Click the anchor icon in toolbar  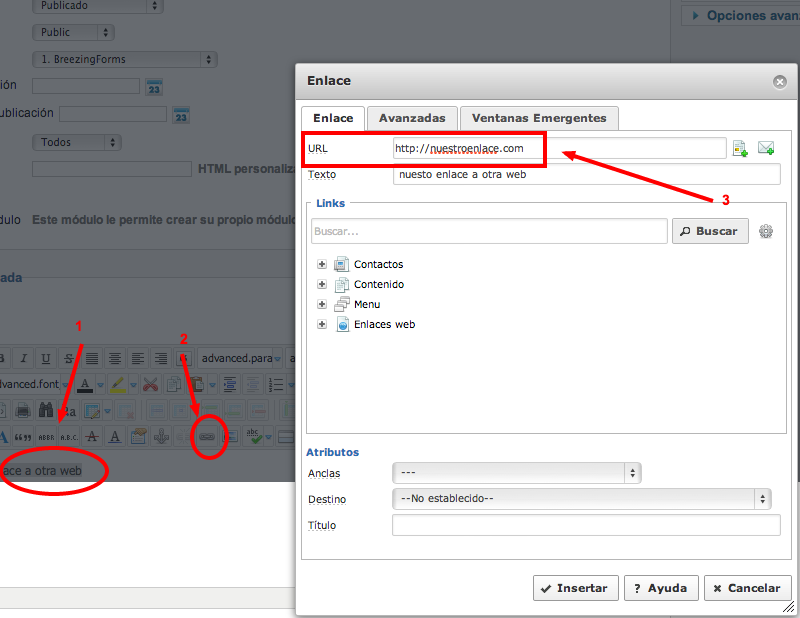pyautogui.click(x=161, y=437)
